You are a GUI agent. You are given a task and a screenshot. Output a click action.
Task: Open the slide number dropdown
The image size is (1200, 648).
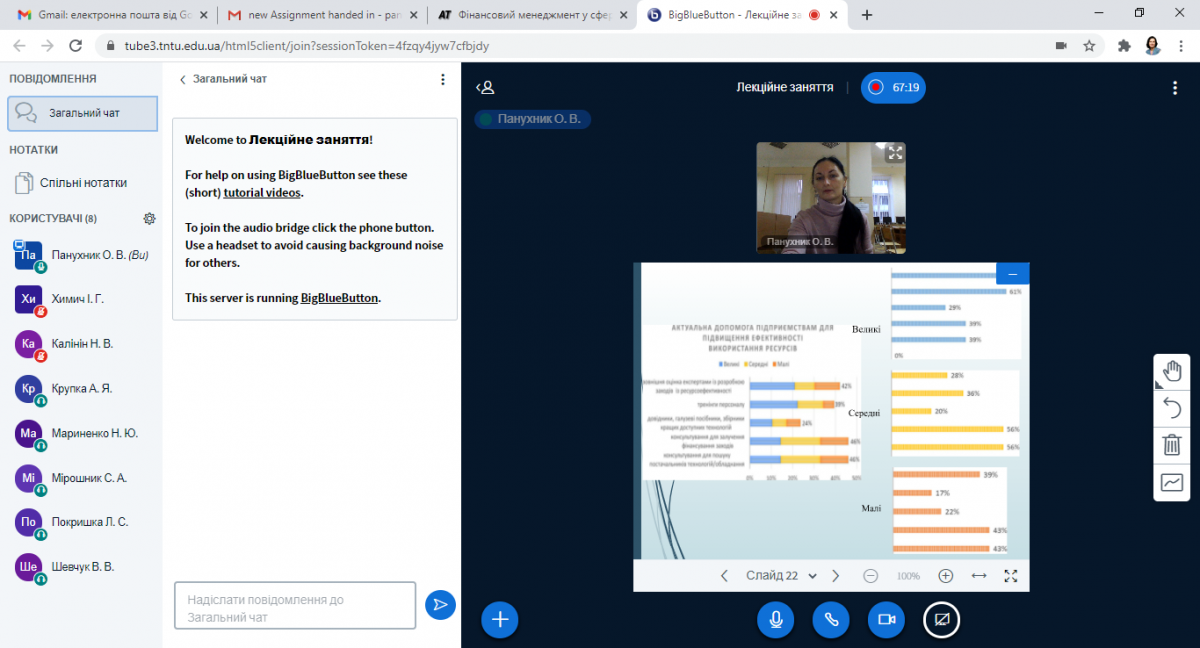[x=781, y=576]
